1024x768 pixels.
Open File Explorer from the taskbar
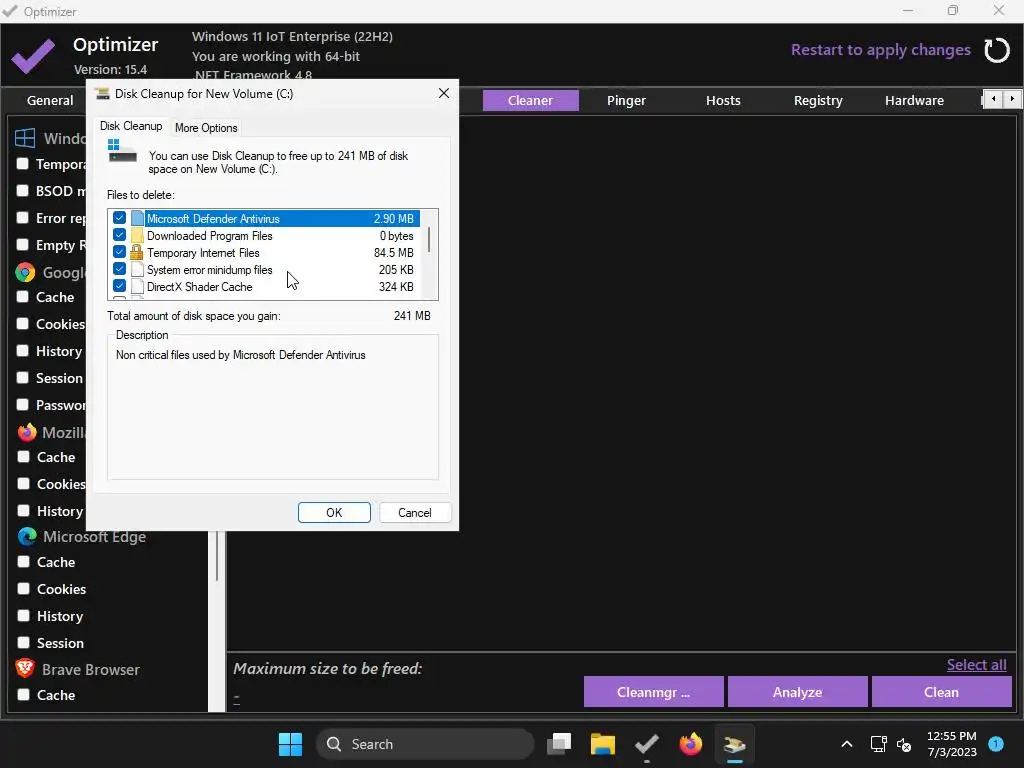pyautogui.click(x=603, y=744)
